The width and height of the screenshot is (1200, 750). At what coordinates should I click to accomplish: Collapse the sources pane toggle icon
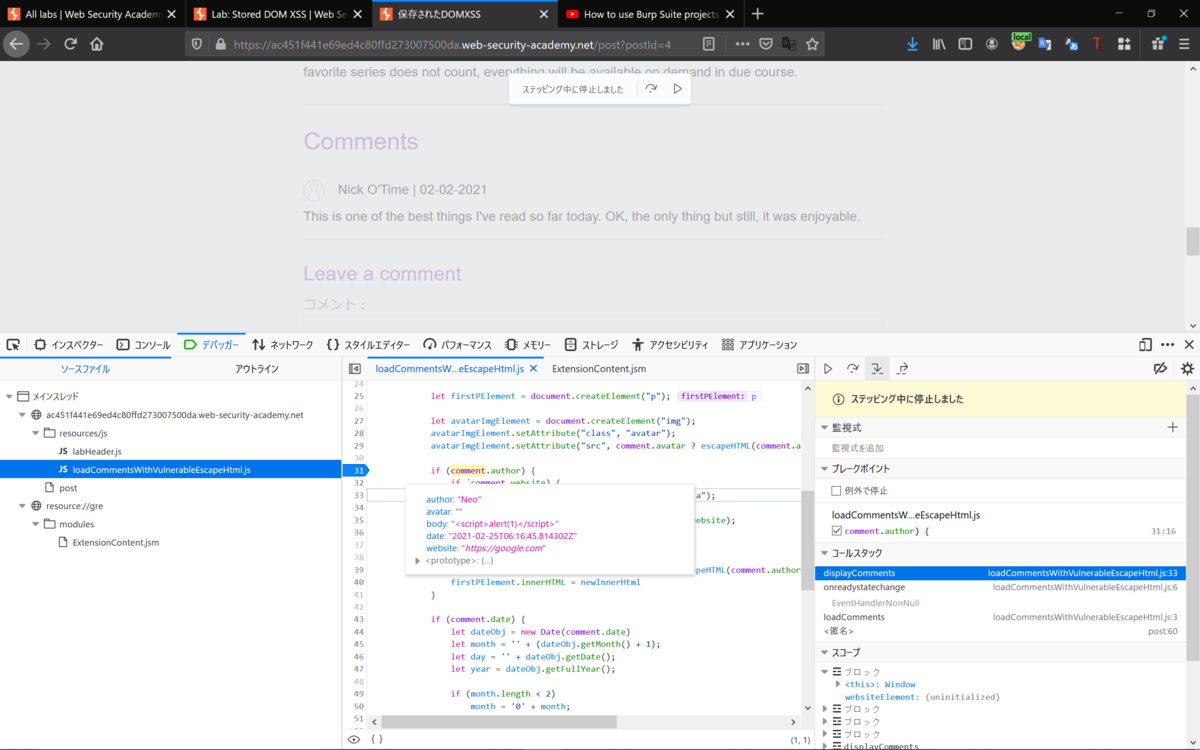pos(354,369)
